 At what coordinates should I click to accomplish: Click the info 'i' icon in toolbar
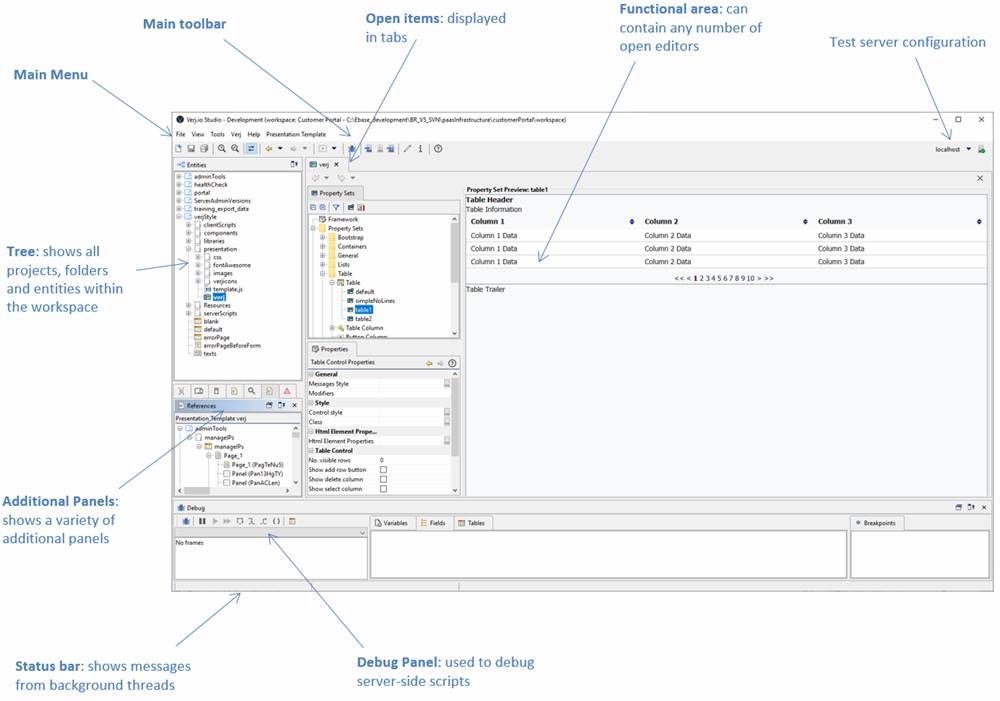point(420,149)
